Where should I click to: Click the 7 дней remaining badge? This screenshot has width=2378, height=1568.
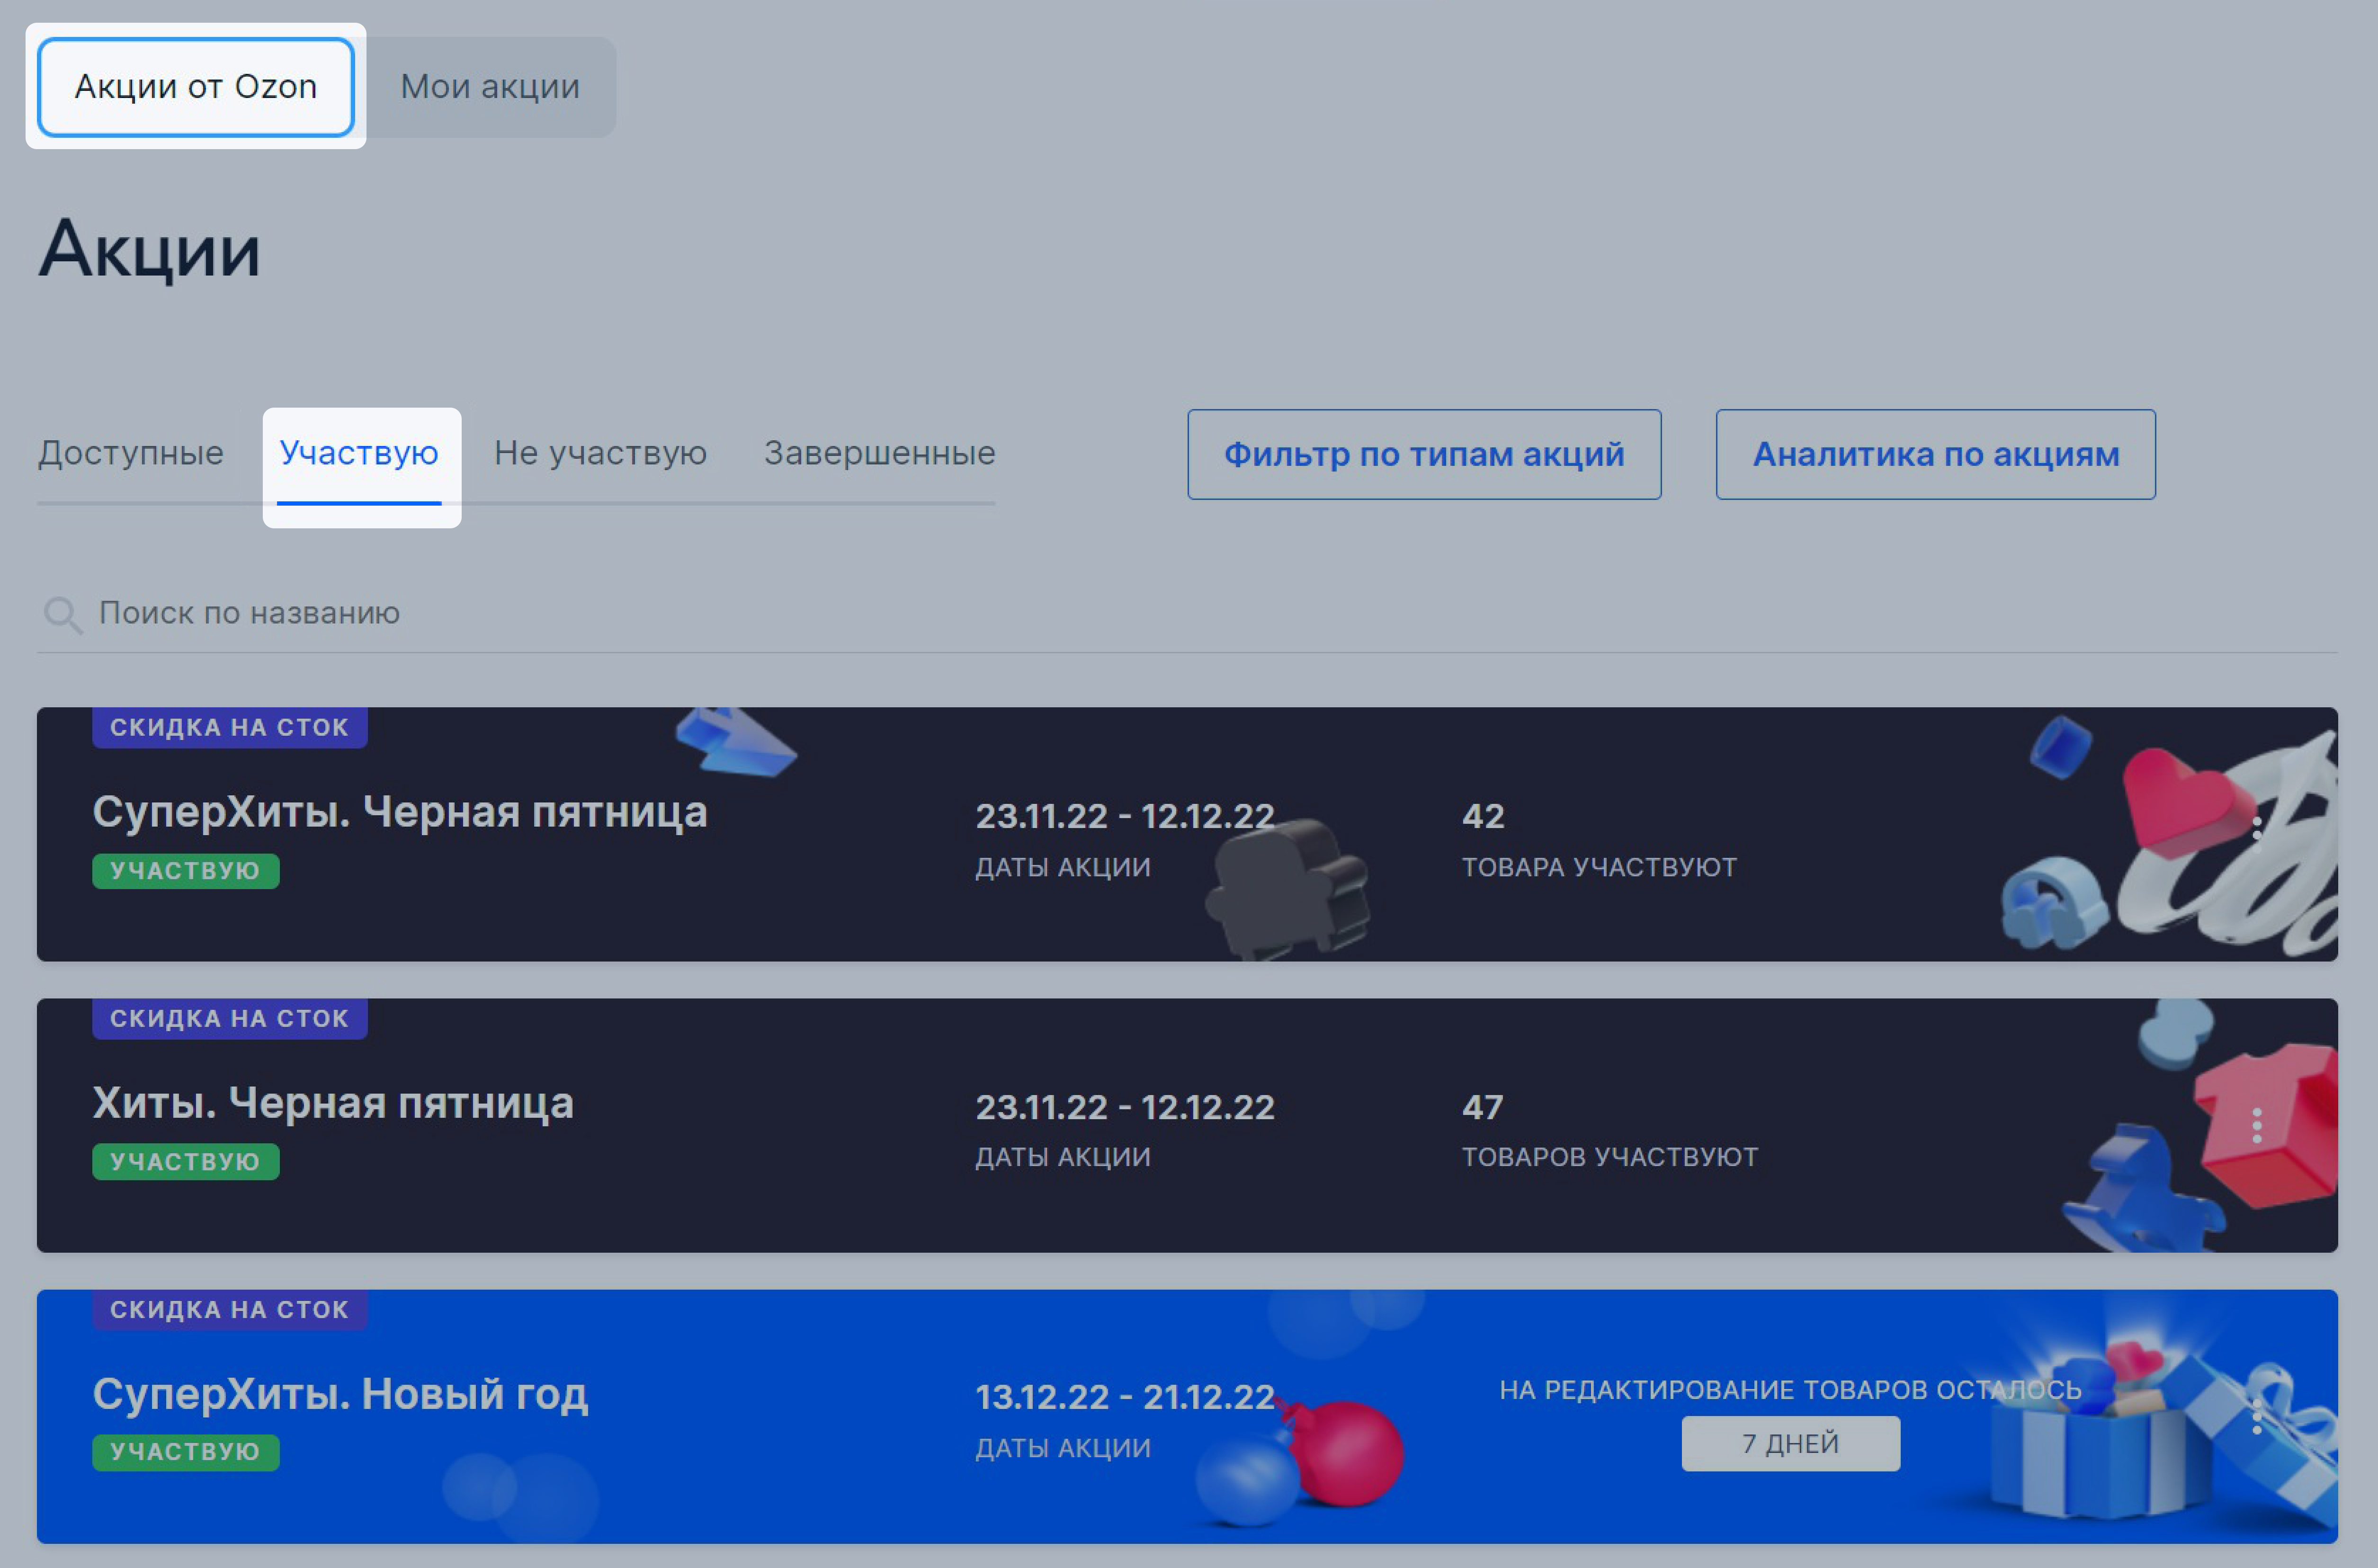[x=1791, y=1444]
